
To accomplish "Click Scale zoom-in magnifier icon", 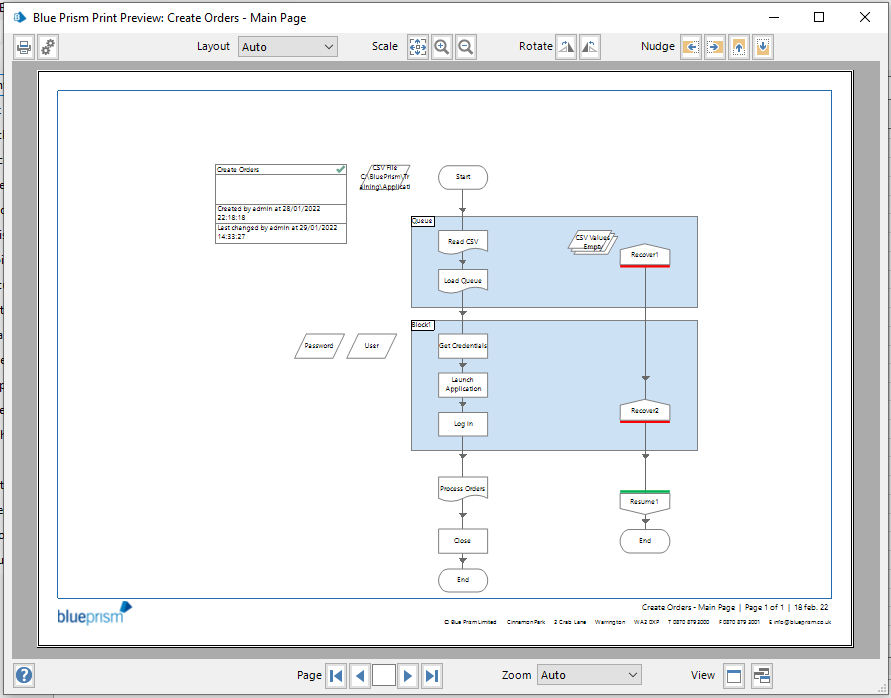I will tap(441, 47).
